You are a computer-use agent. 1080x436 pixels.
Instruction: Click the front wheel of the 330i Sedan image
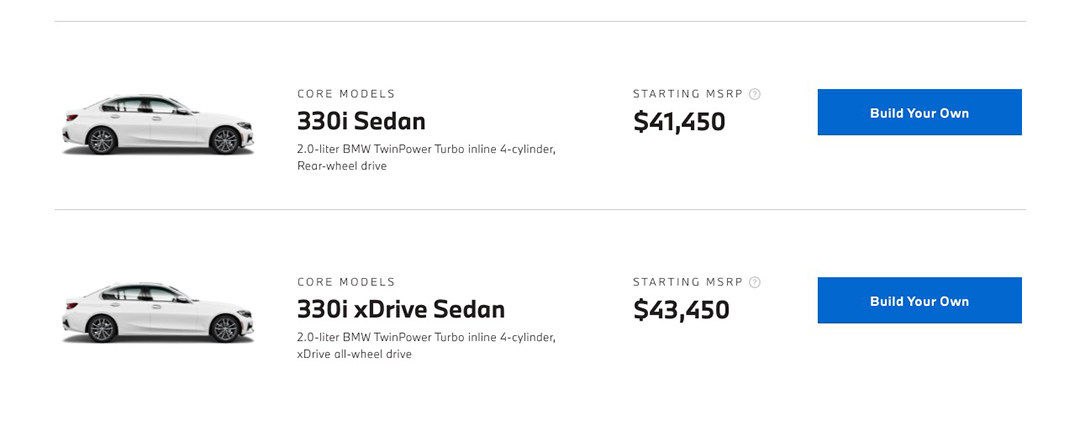point(225,140)
